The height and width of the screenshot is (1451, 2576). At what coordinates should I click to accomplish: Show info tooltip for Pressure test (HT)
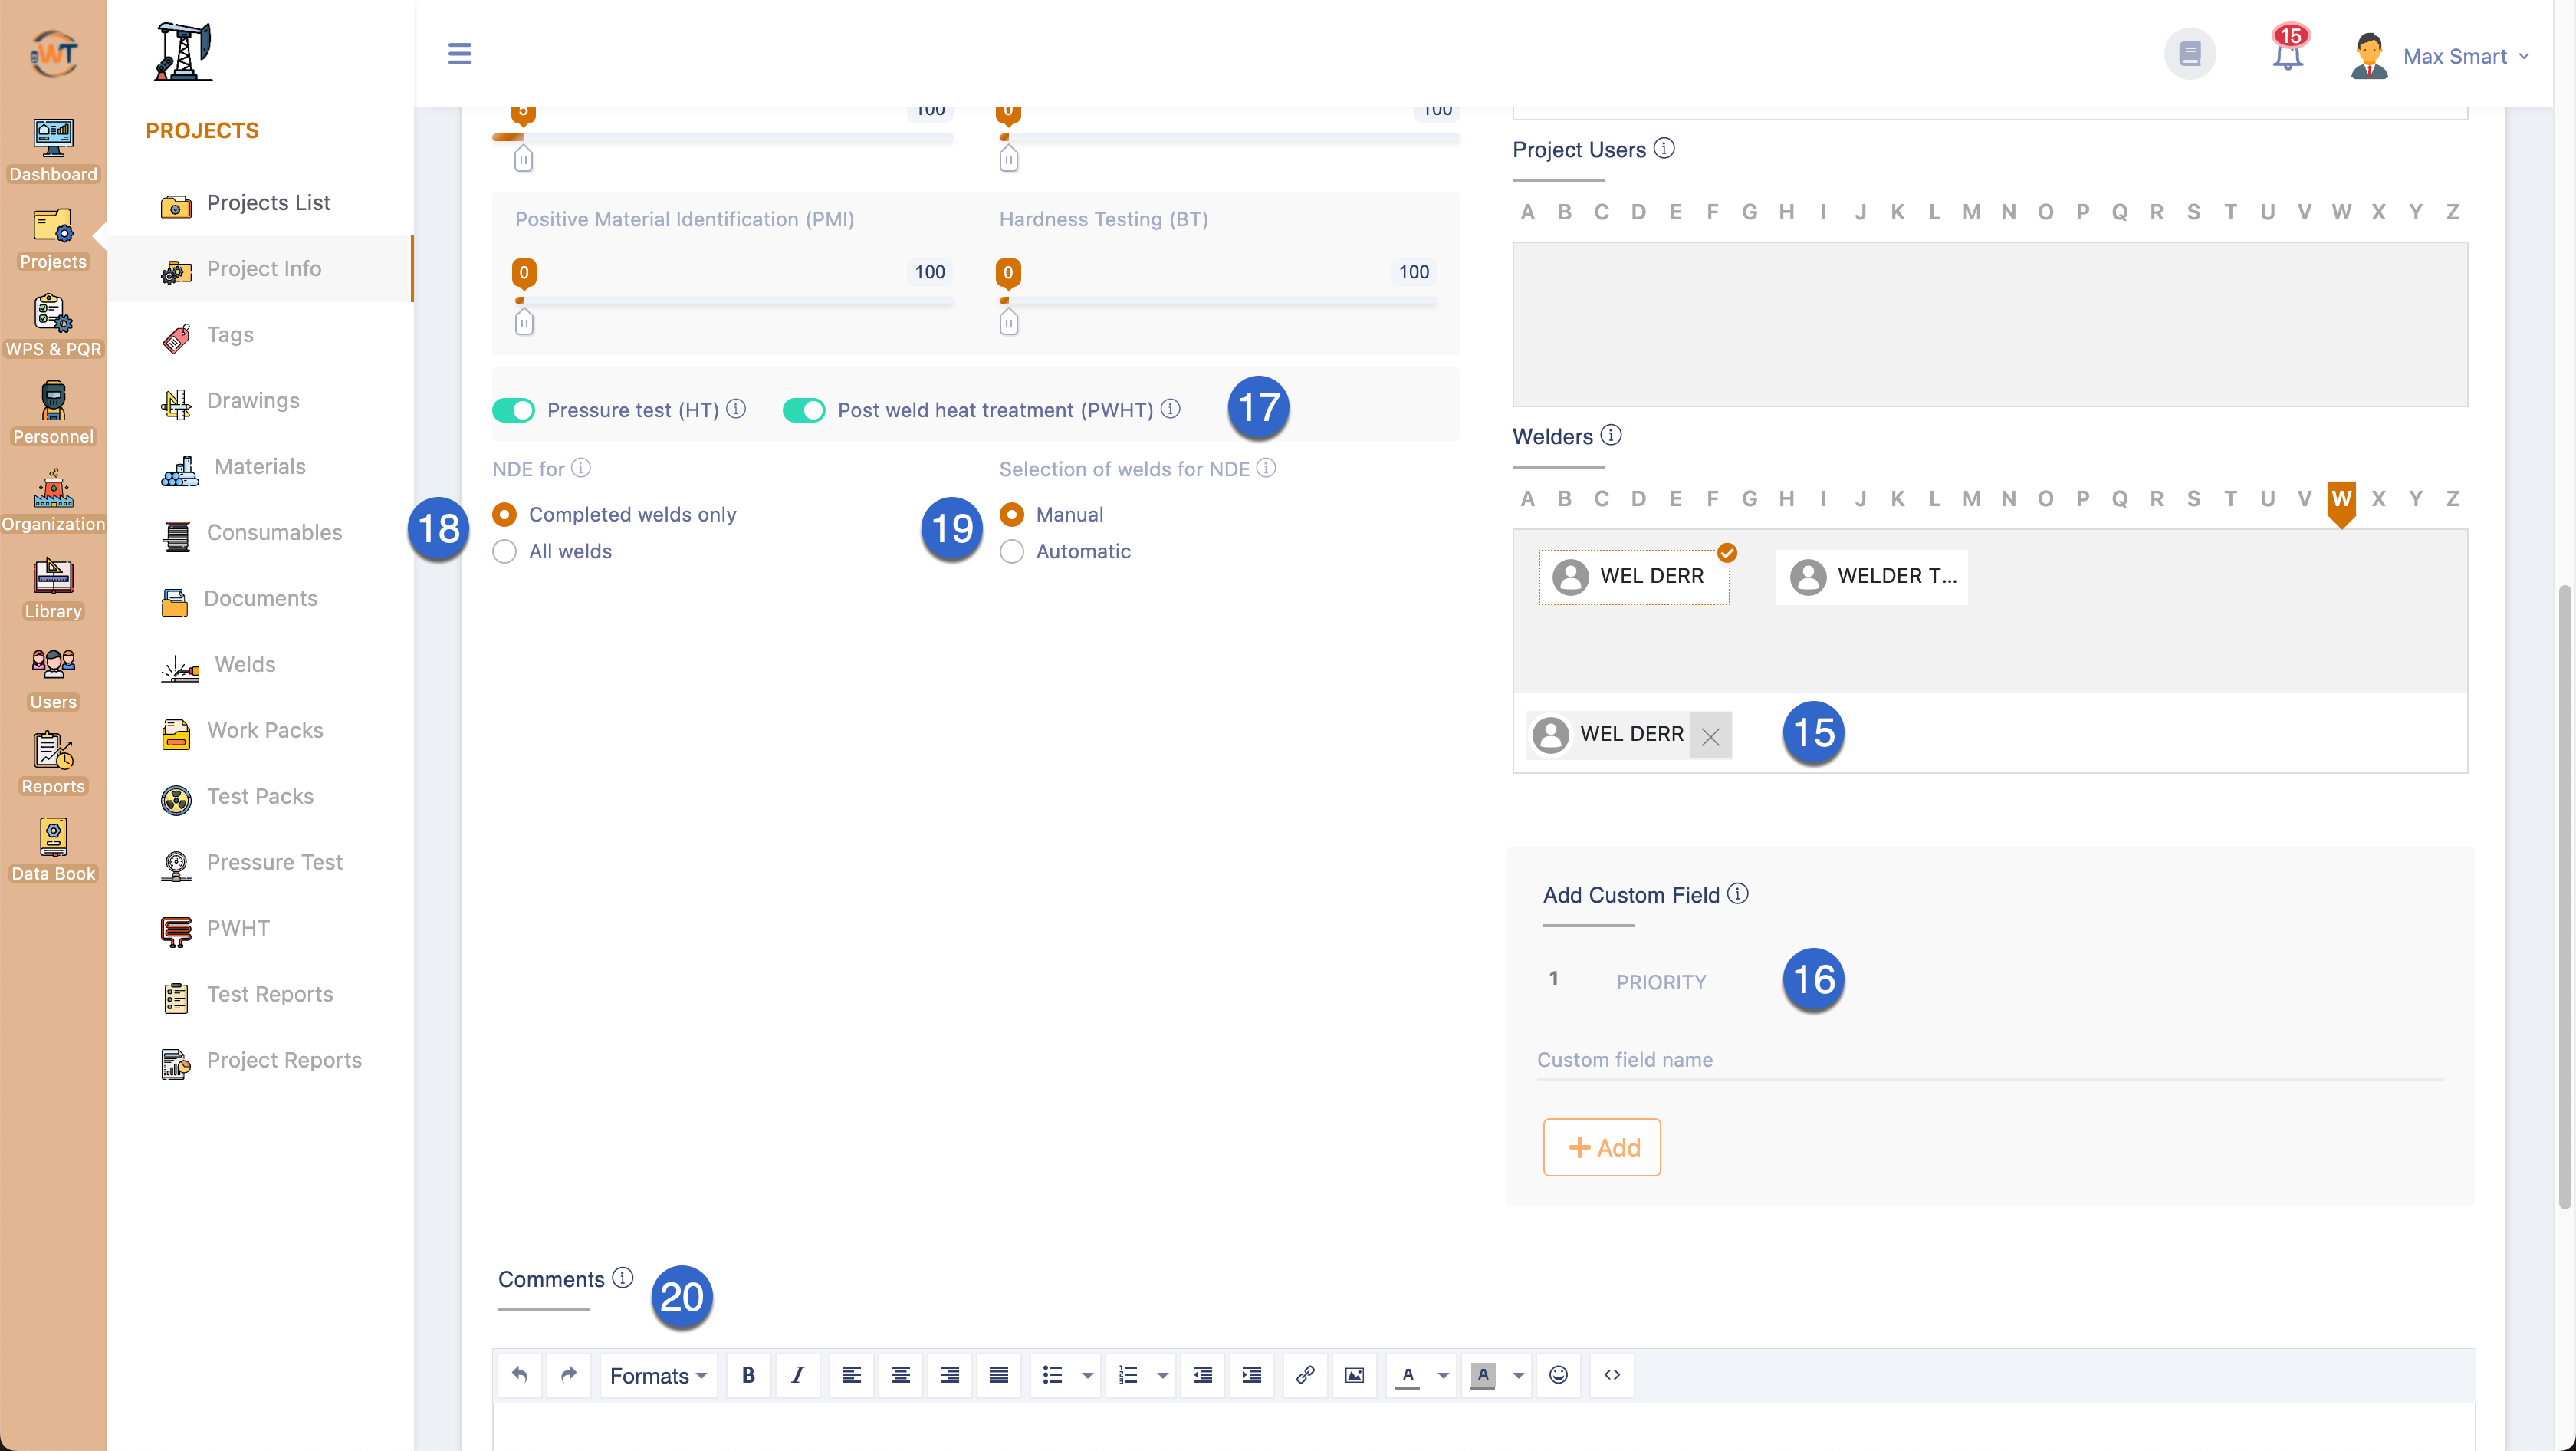click(x=736, y=409)
